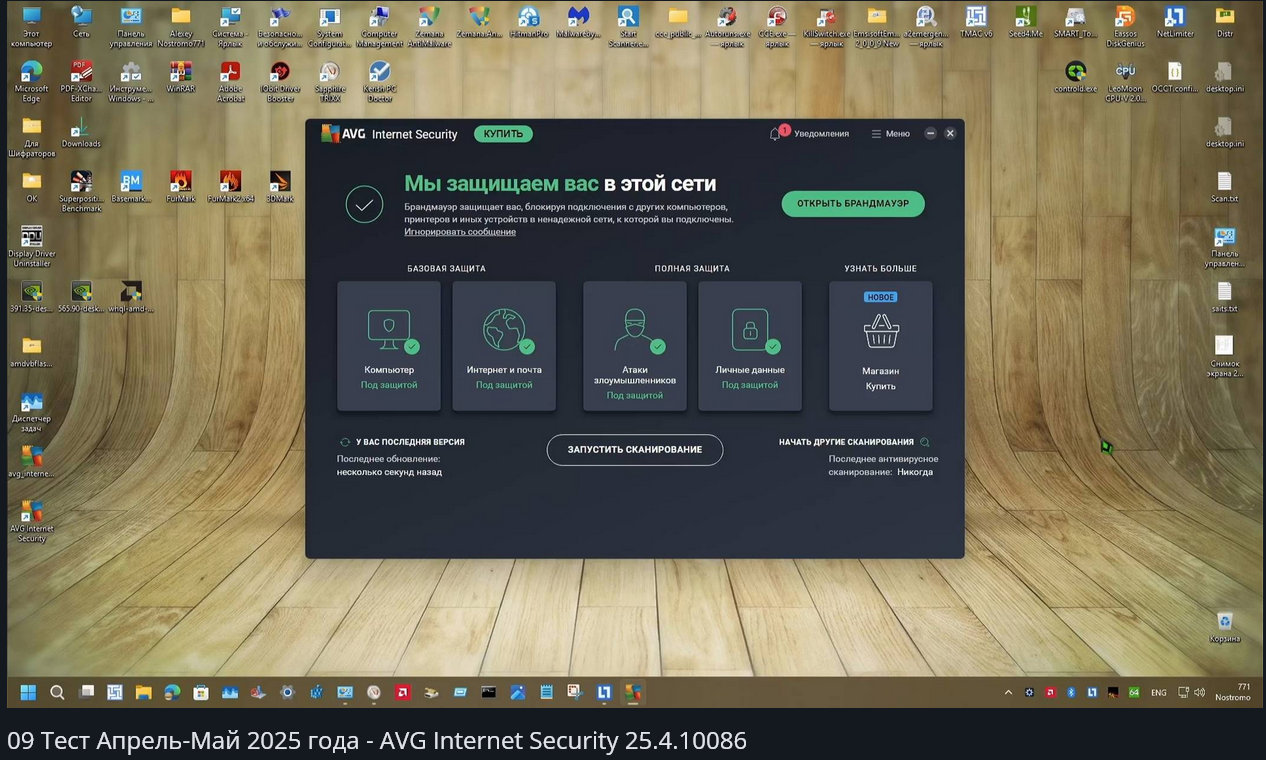The image size is (1266, 760).
Task: Click У ВАС ПОСЛЕДНЯЯ ВЕРСИЯ text
Action: (410, 442)
